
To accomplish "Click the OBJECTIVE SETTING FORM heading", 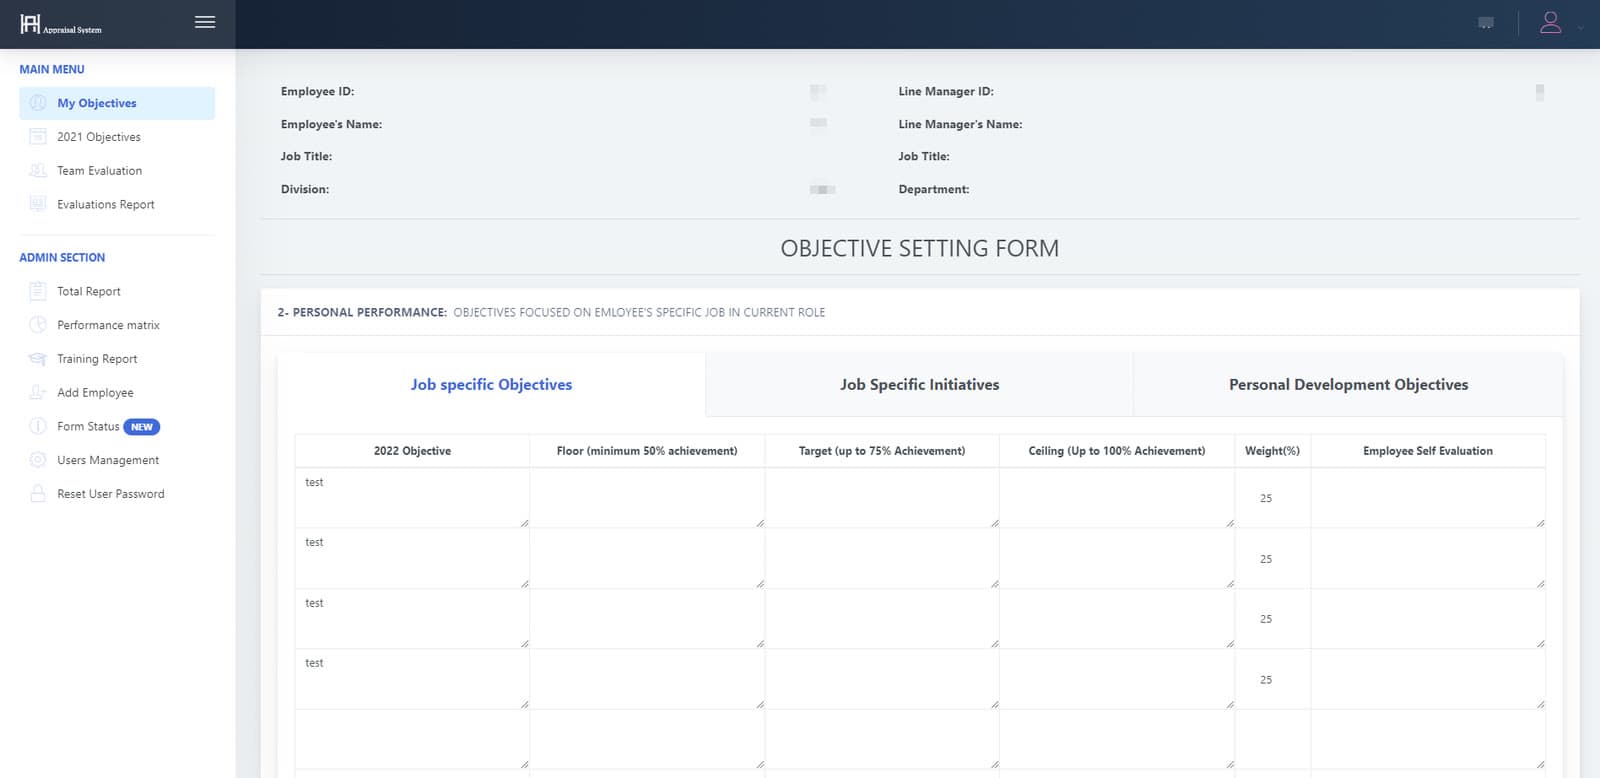I will 919,248.
